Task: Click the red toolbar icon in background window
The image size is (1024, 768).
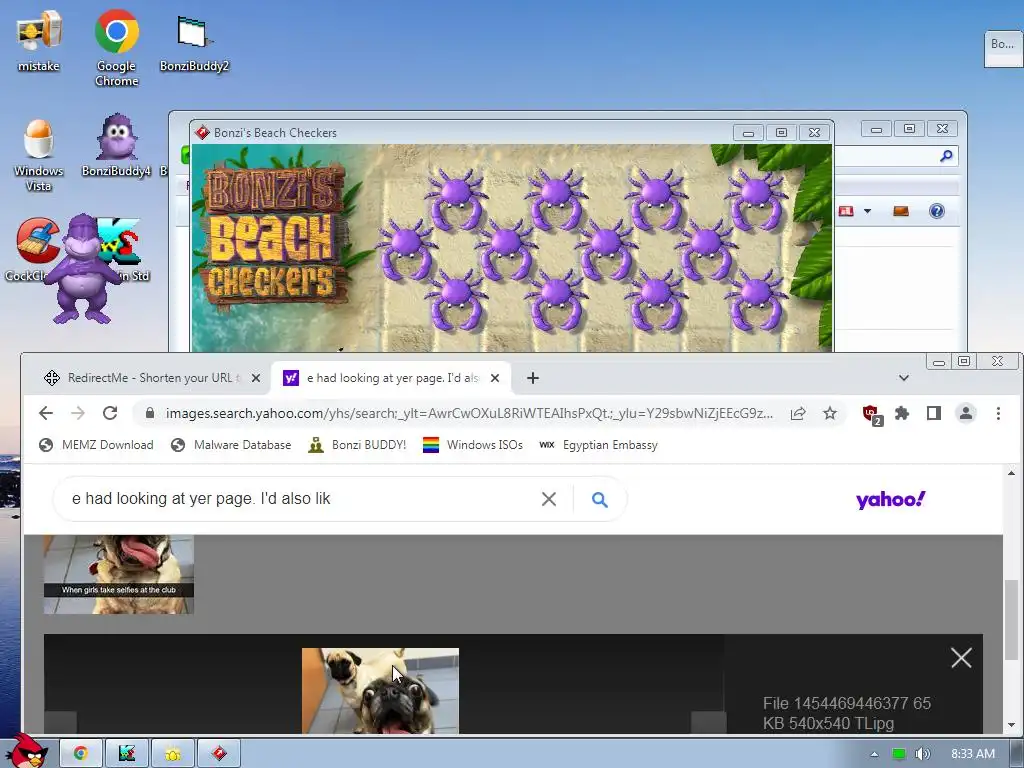Action: click(846, 211)
